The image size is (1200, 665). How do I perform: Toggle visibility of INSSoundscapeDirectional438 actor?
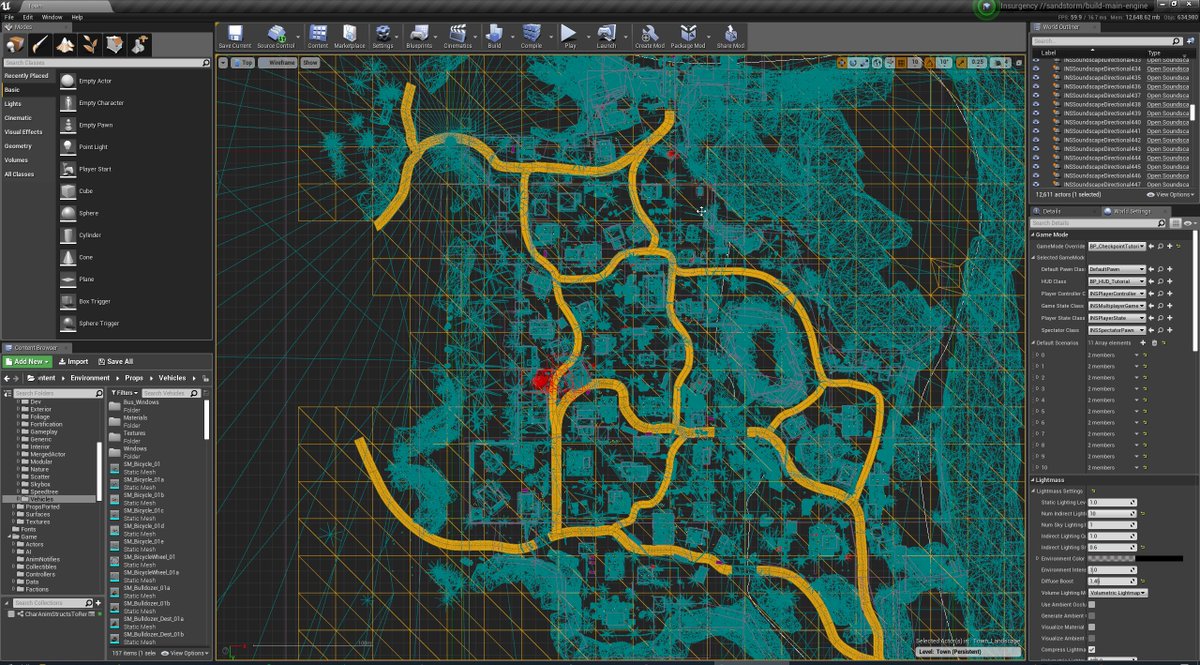coord(1036,104)
